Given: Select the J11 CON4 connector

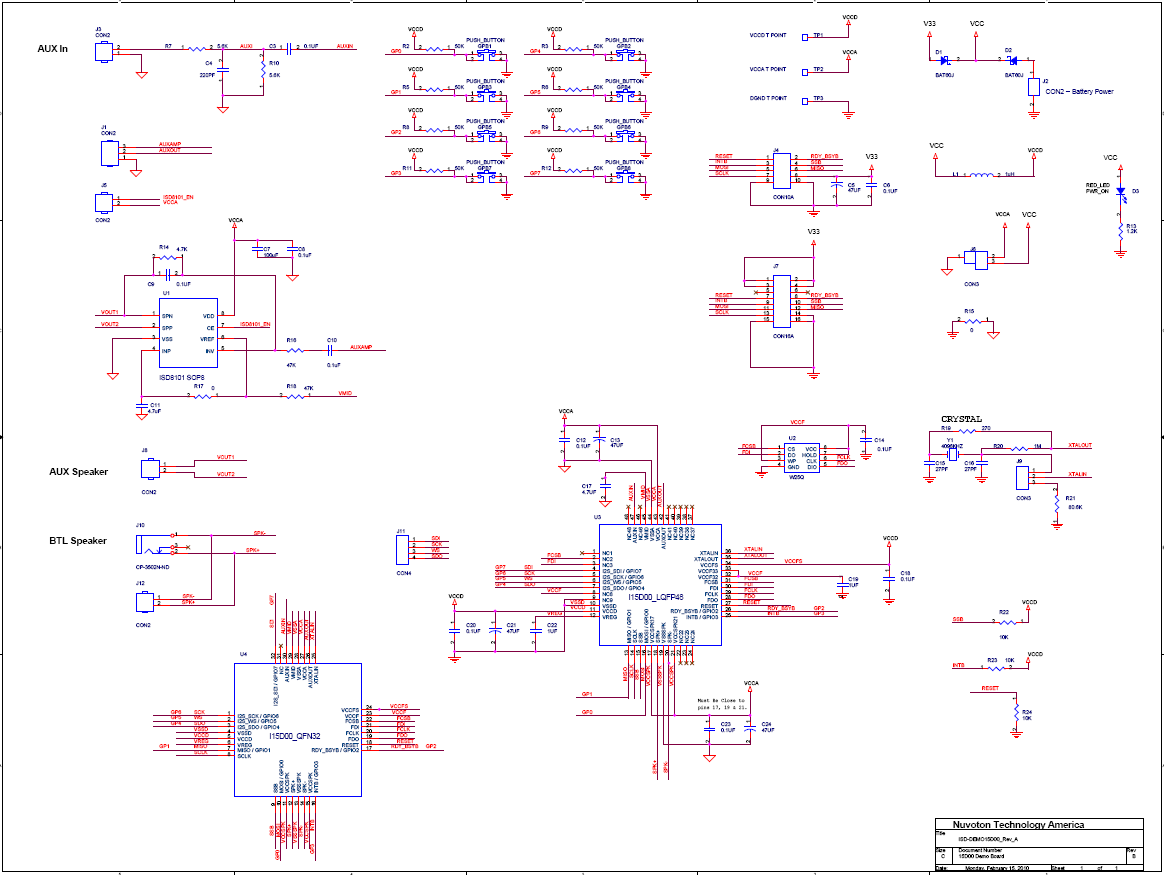Looking at the screenshot, I should pos(402,549).
